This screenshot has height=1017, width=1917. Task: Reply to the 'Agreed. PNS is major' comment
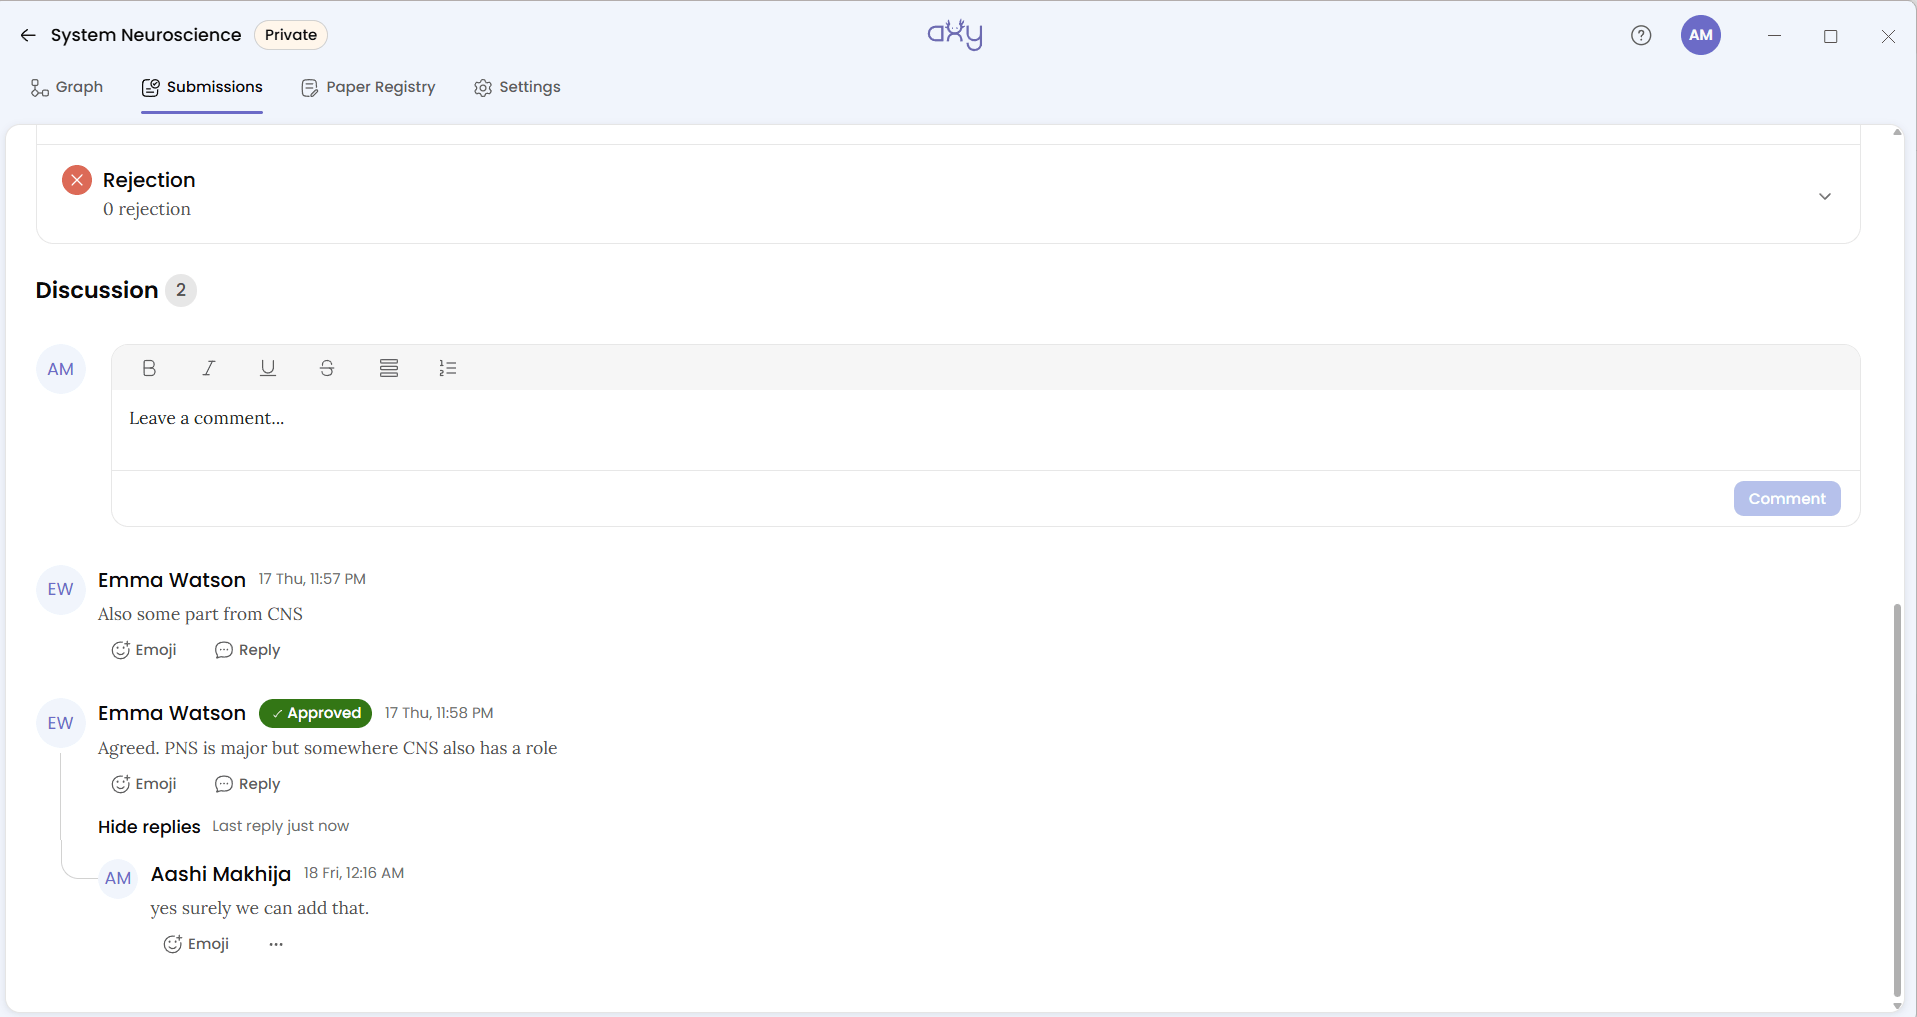click(x=248, y=784)
